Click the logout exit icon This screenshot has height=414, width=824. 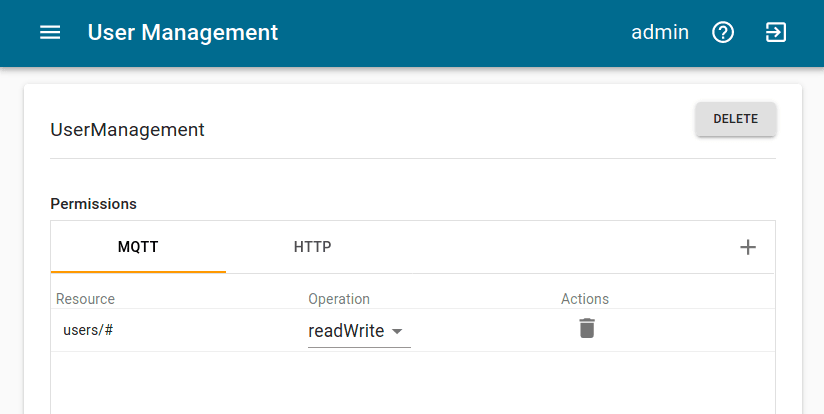point(776,33)
